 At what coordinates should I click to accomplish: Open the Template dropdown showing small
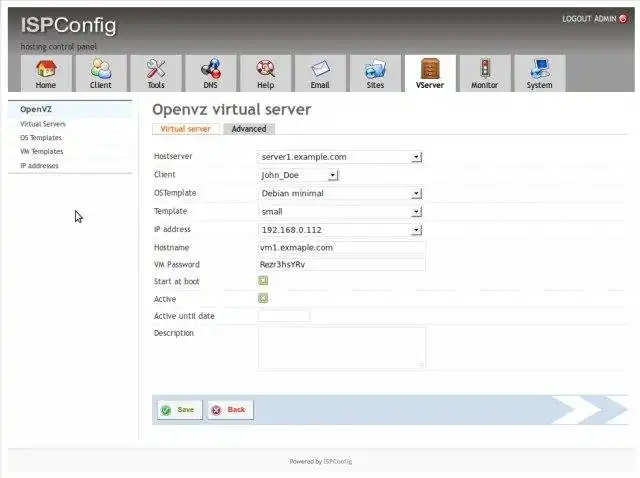click(340, 211)
